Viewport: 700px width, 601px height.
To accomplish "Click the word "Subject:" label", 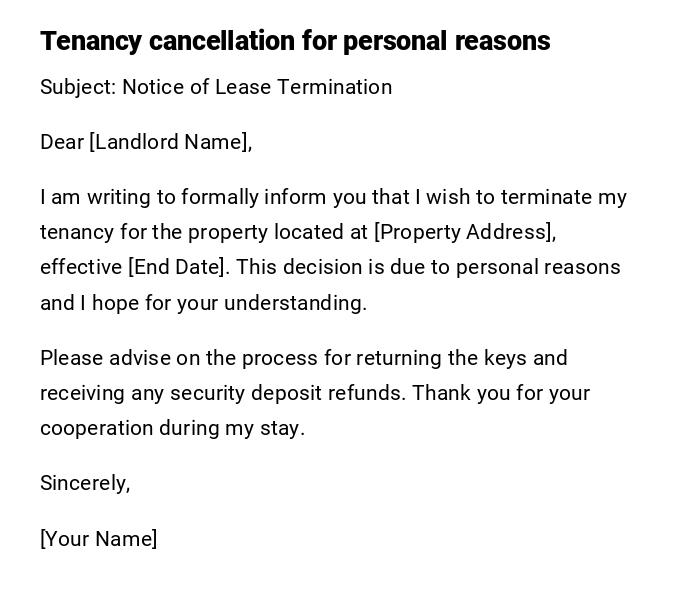I will (78, 87).
